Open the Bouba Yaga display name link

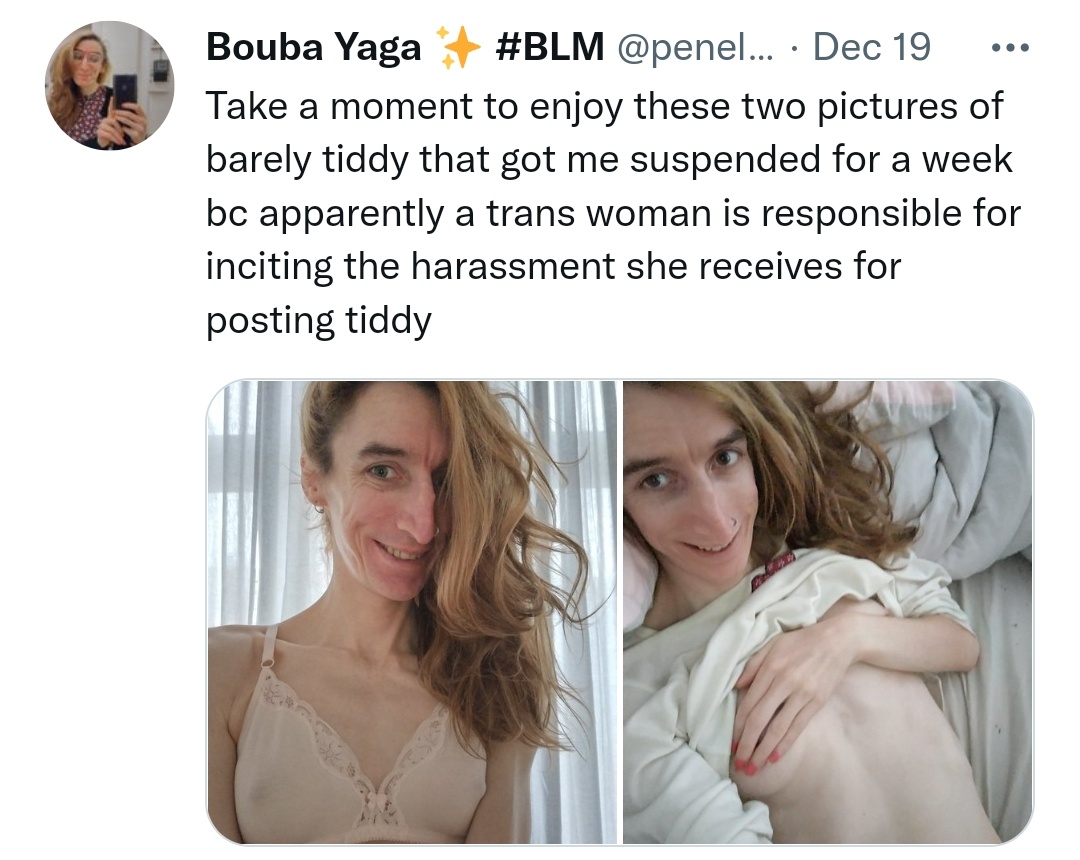point(313,48)
